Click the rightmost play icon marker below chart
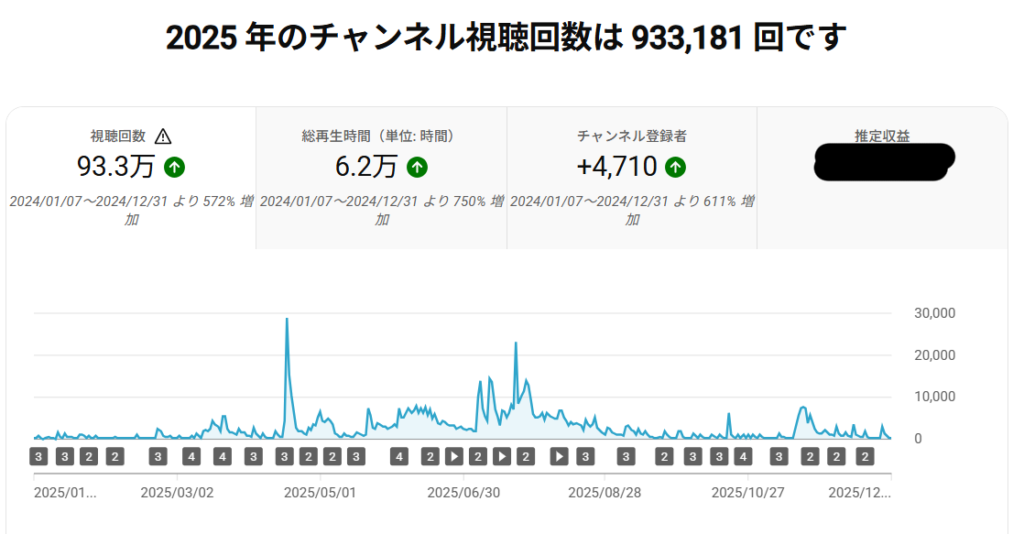 coord(560,457)
